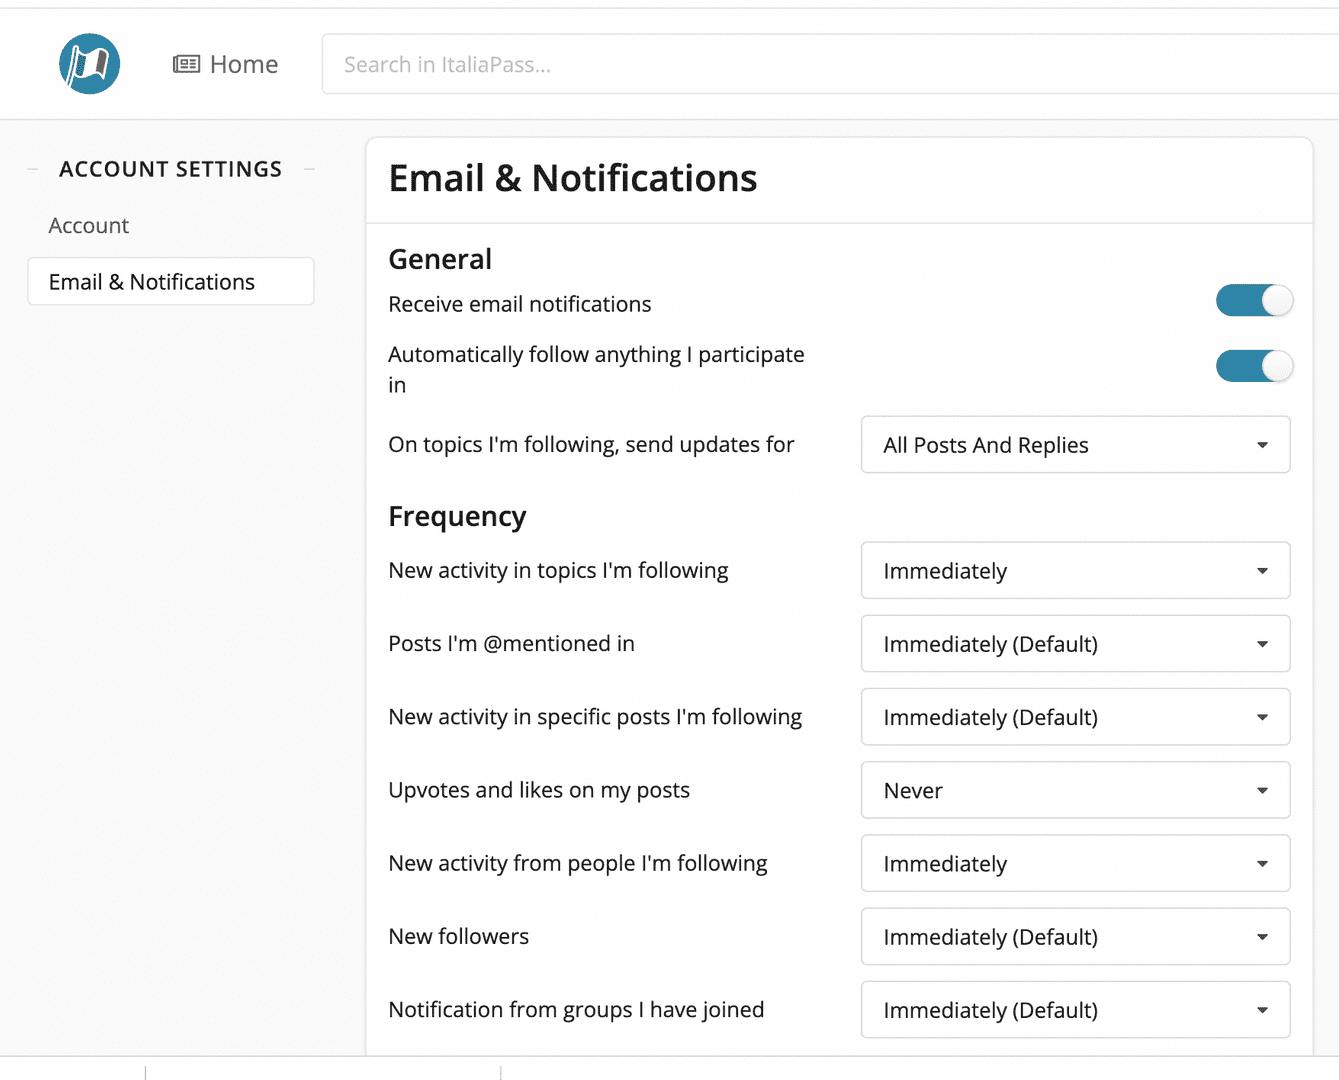The image size is (1339, 1080).
Task: Disable automatically follow anything I participate in
Action: pyautogui.click(x=1254, y=366)
